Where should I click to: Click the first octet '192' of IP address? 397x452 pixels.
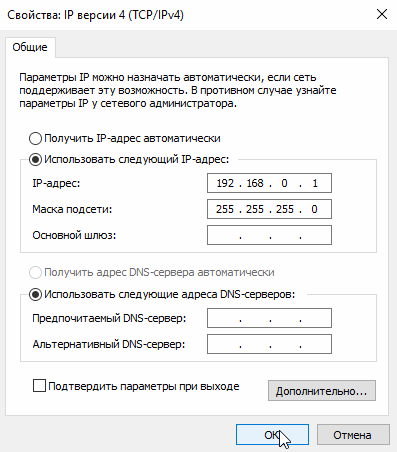(225, 183)
